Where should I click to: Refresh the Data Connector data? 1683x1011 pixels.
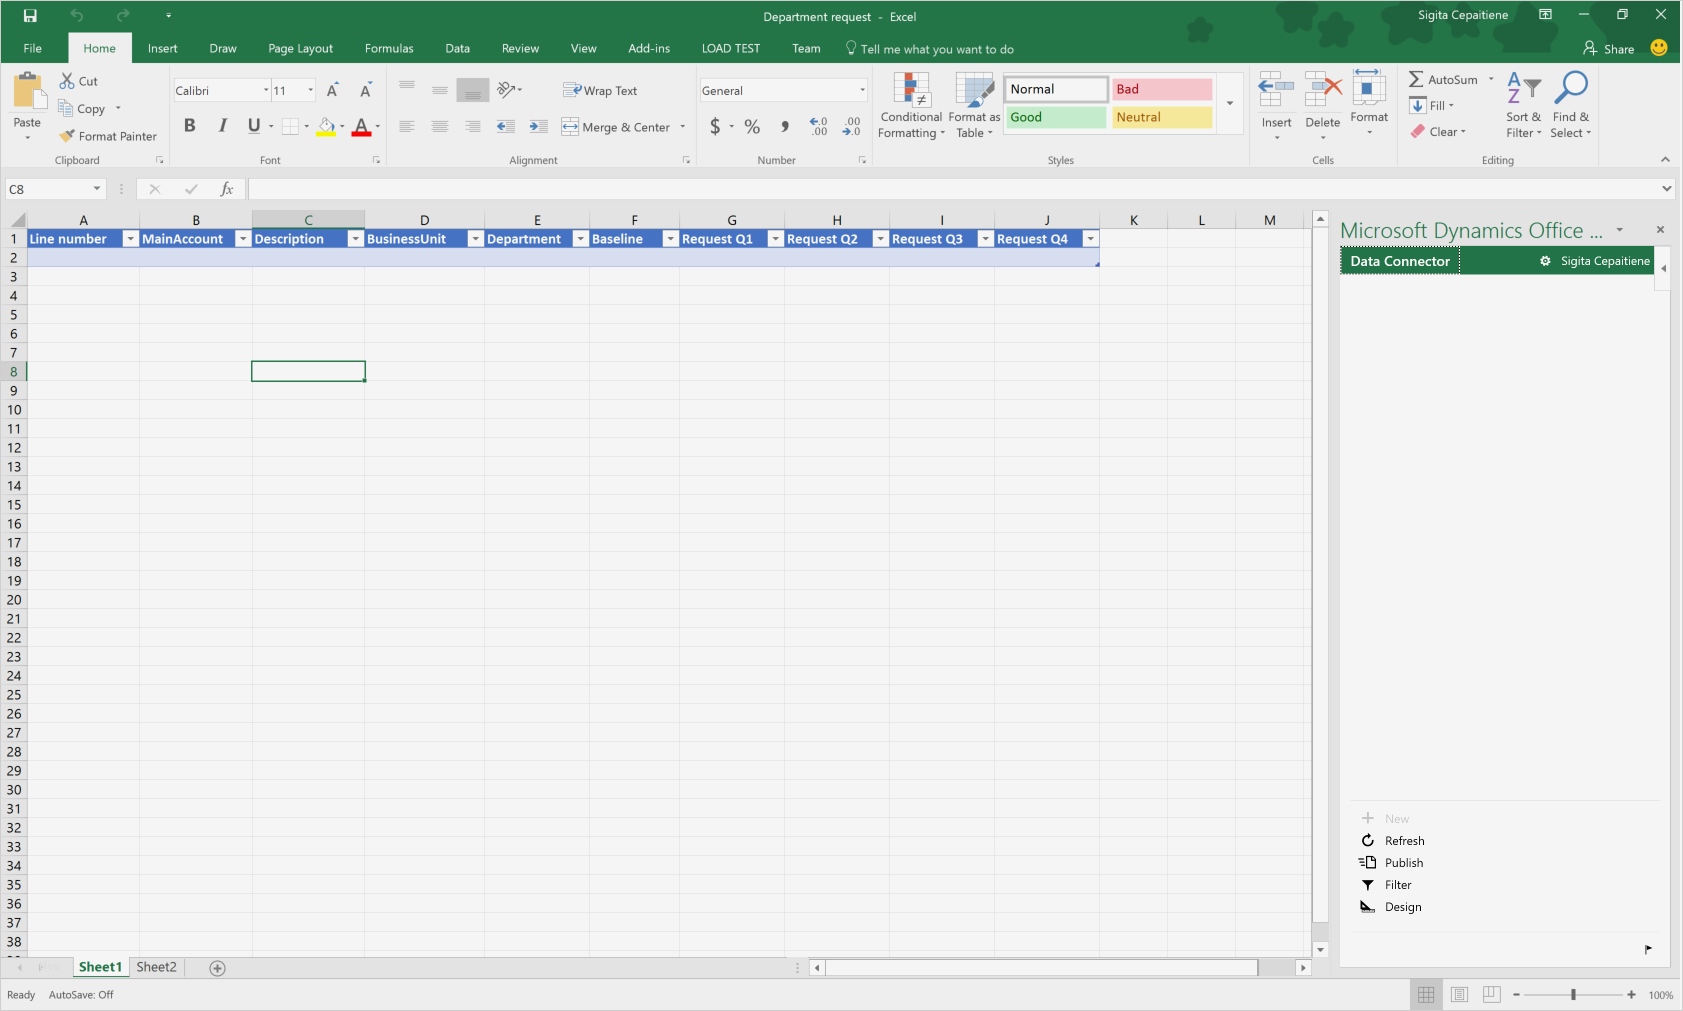(1402, 840)
